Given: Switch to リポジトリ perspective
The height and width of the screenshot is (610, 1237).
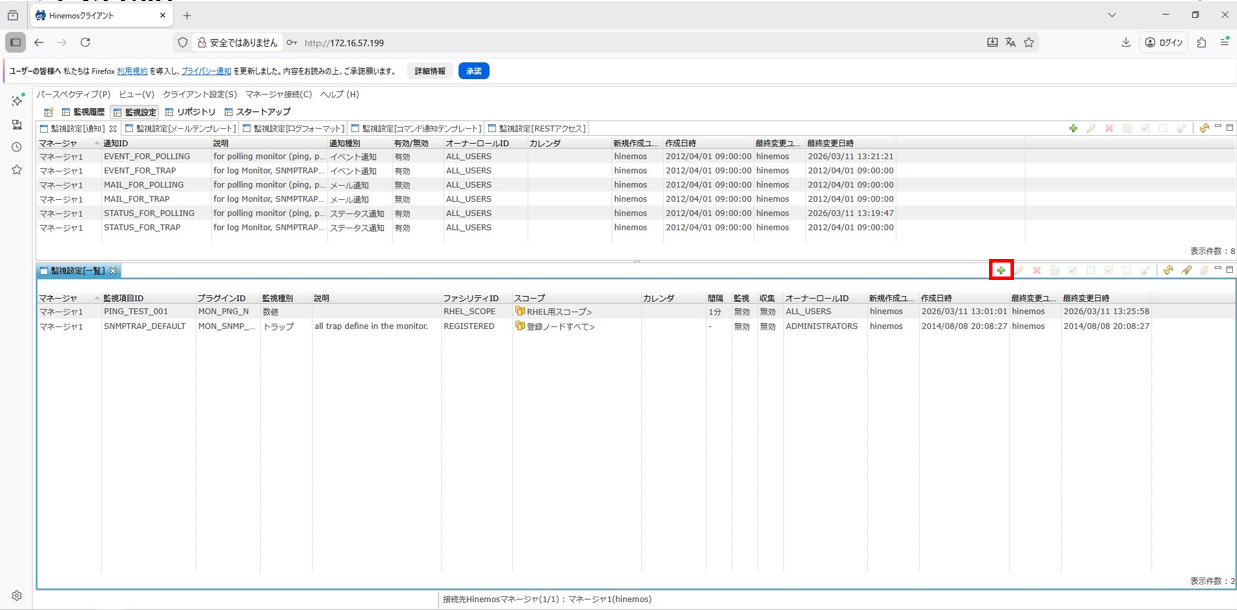Looking at the screenshot, I should tap(190, 112).
